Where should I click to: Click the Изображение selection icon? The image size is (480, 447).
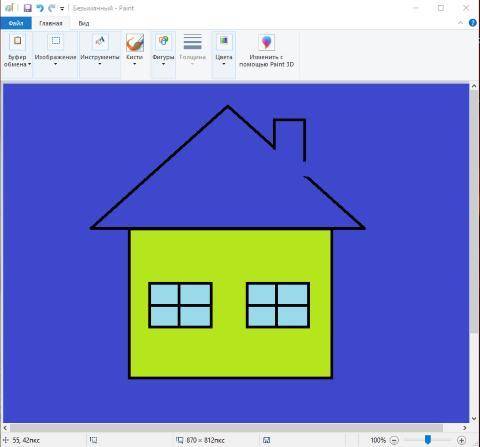[x=56, y=41]
